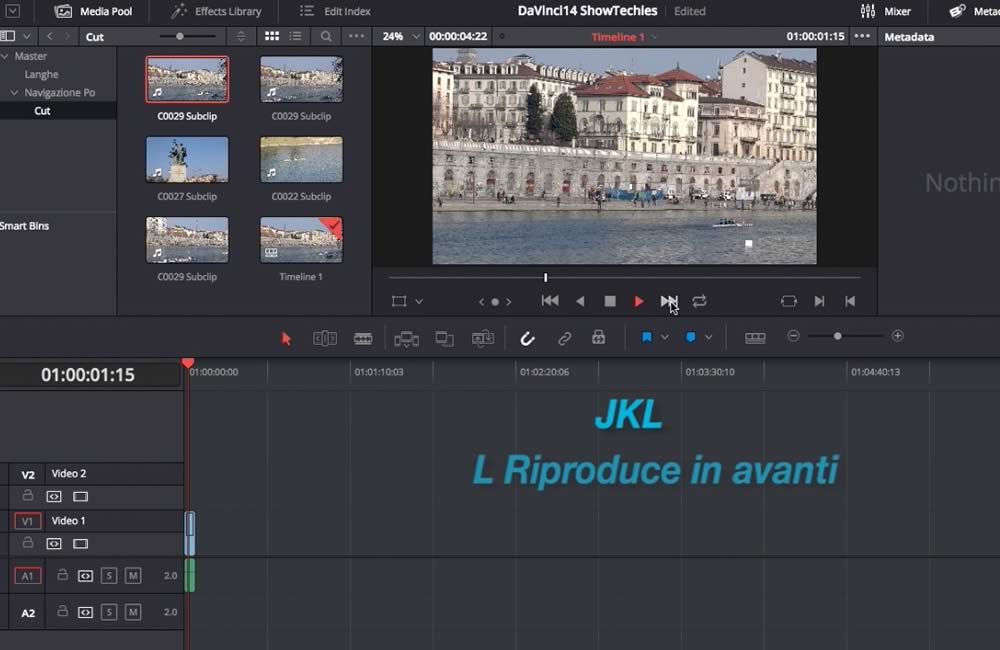Collapse the Navigazione Po bin

(14, 92)
